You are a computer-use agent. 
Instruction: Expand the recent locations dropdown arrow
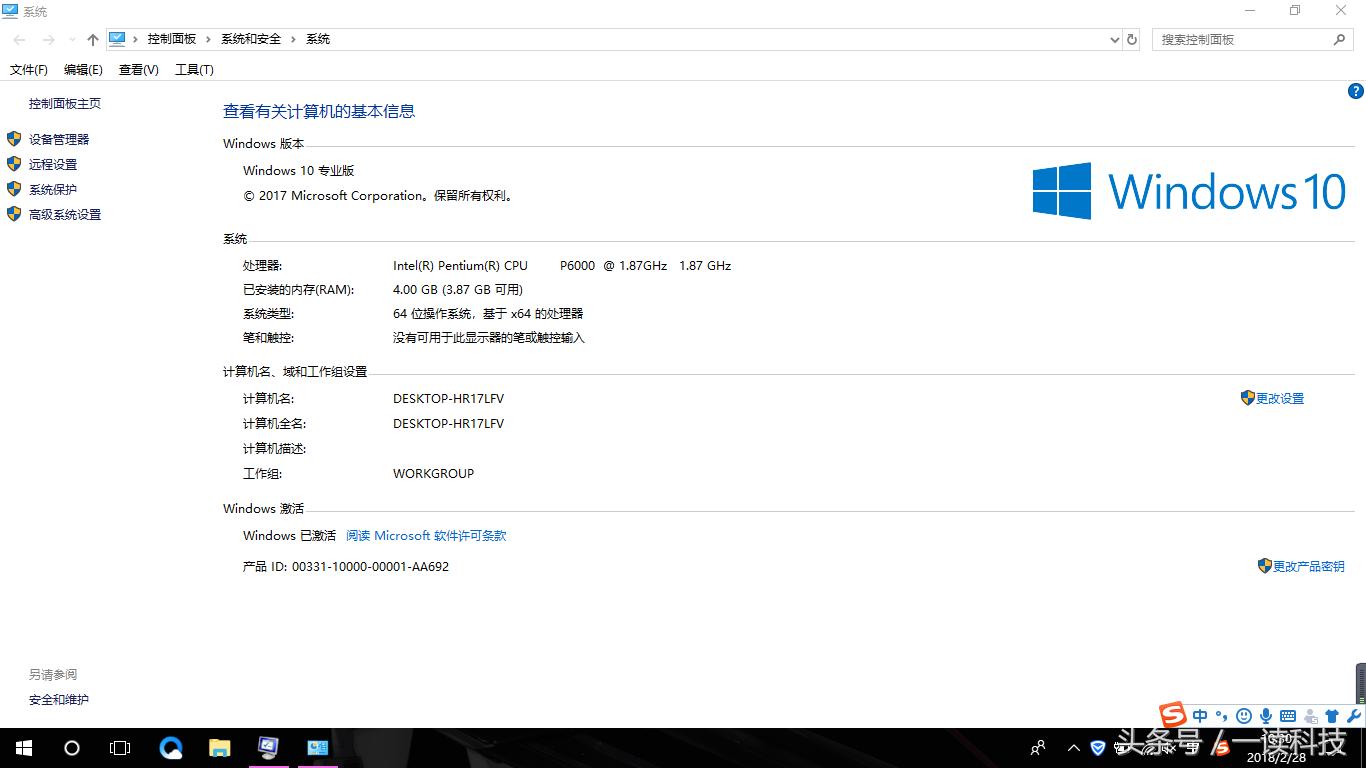[x=72, y=40]
